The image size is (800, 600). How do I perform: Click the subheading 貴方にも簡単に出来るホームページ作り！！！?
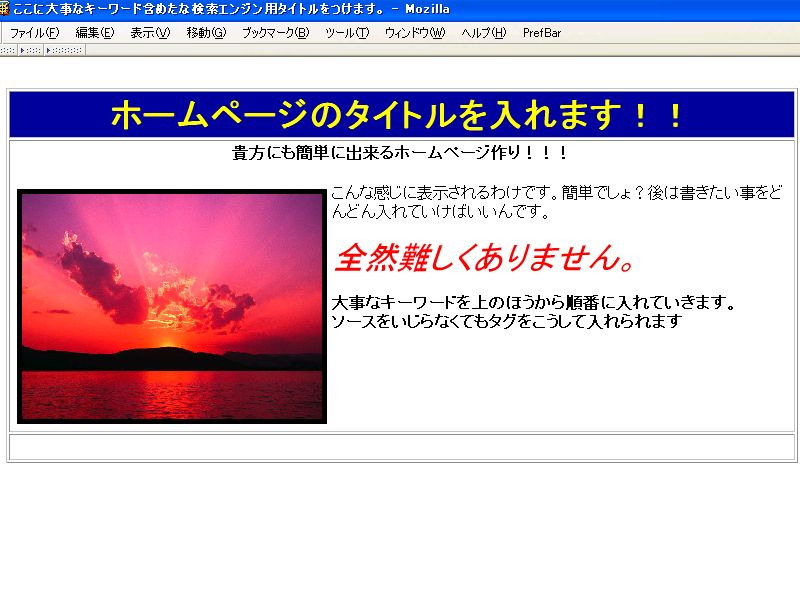pos(400,153)
